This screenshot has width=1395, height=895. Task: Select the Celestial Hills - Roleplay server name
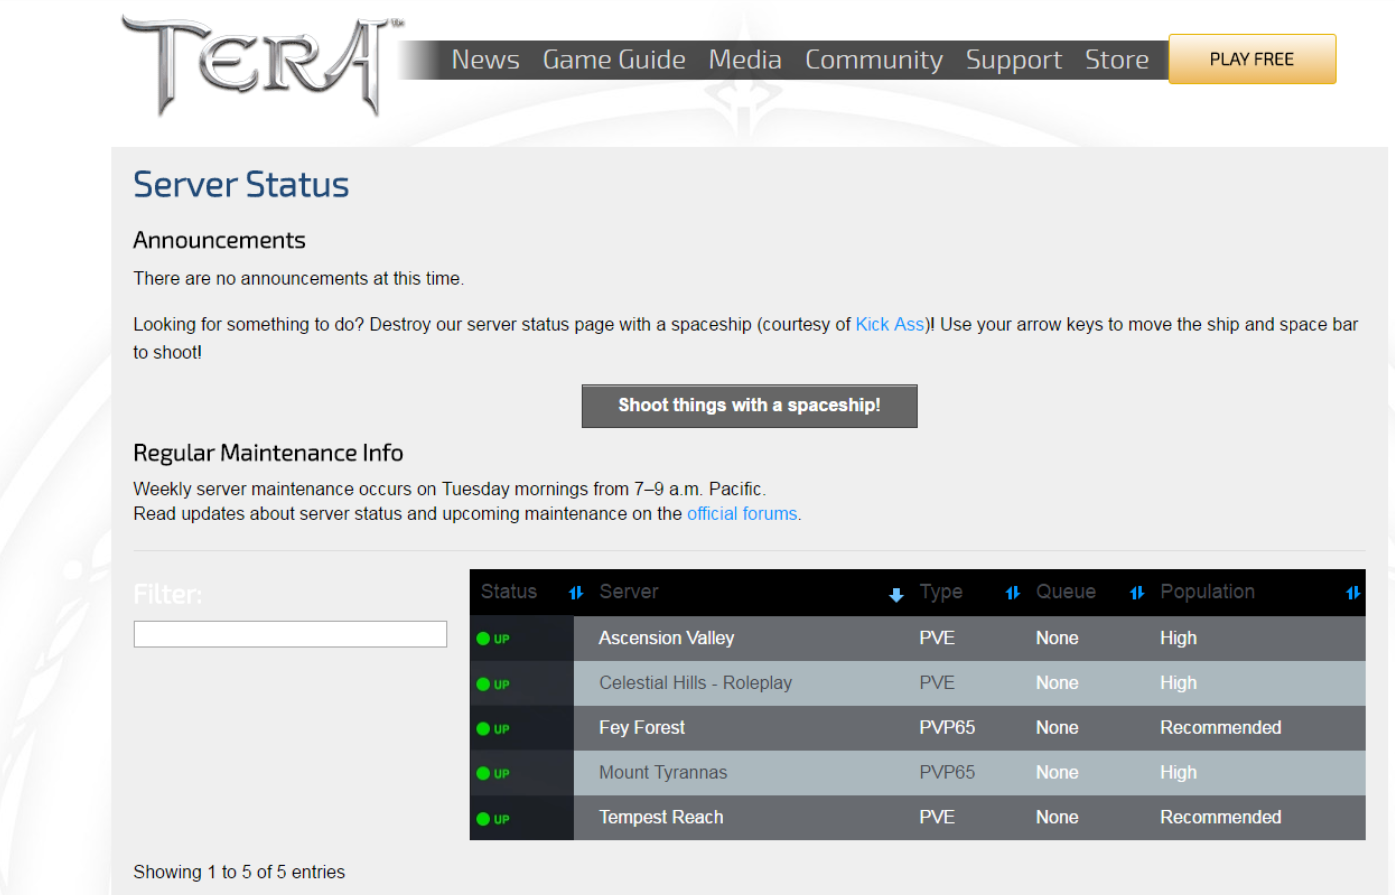695,683
